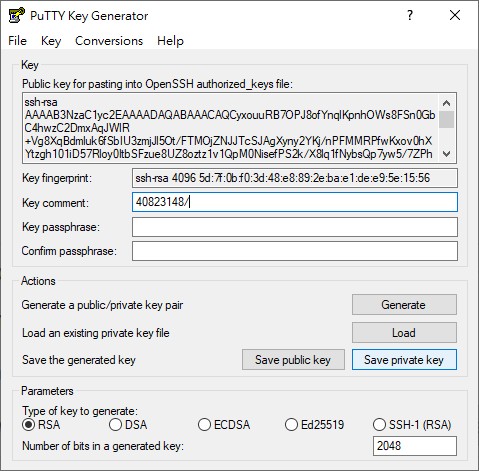
Task: Click the Load button
Action: pos(404,333)
